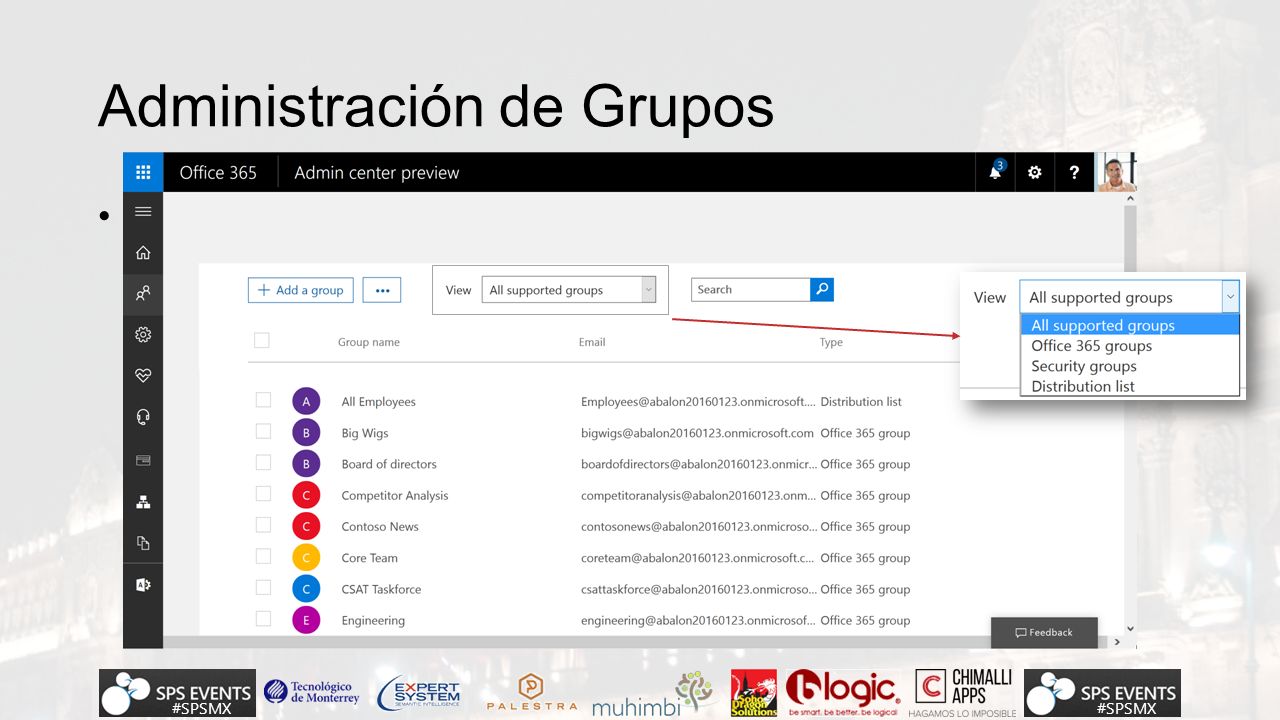
Task: Open the help question mark icon
Action: (1074, 172)
